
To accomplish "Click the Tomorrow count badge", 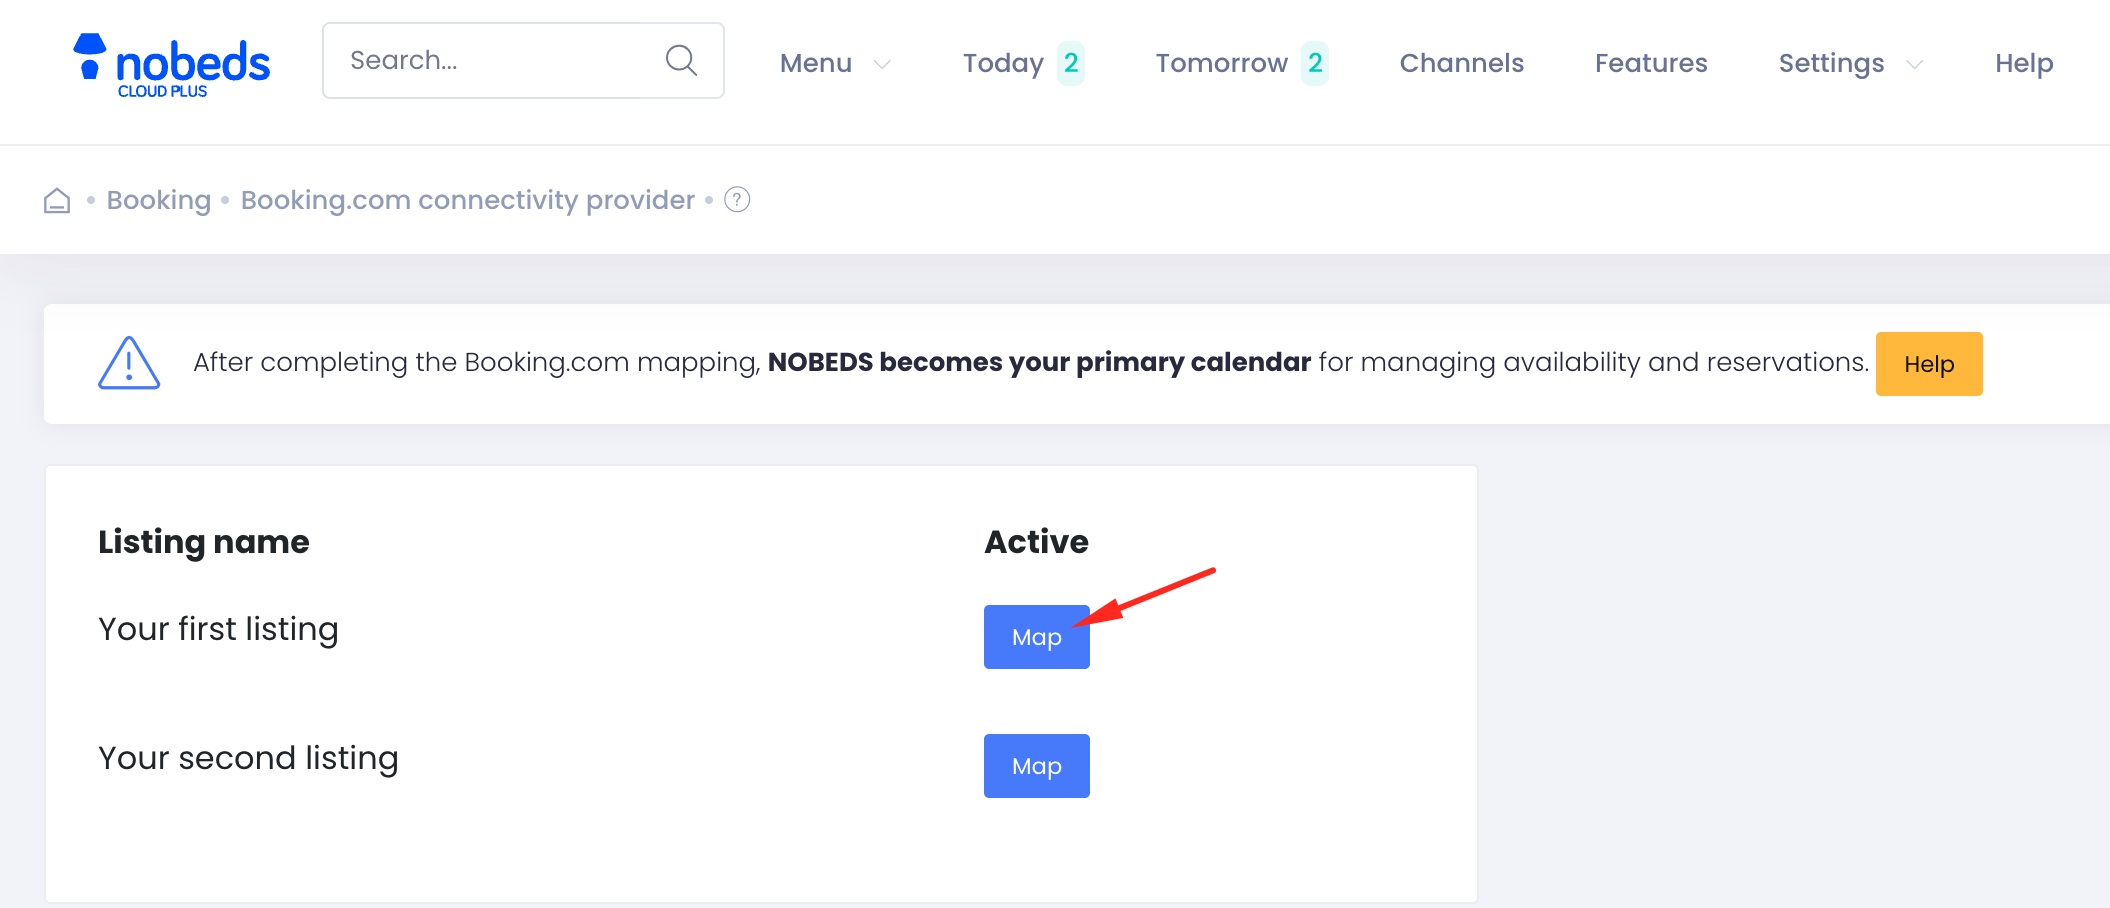I will (1314, 63).
